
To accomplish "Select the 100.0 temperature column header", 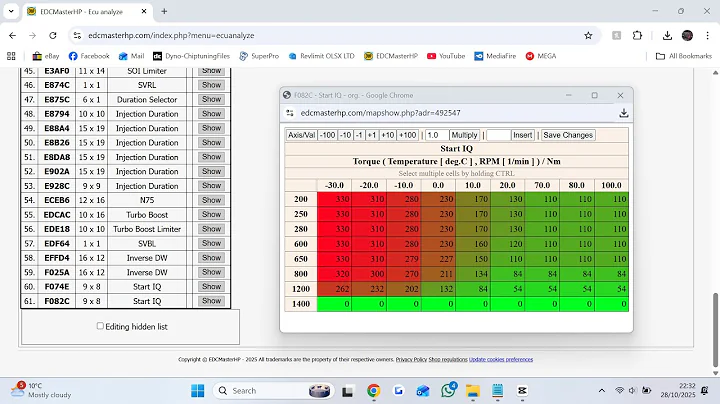I will point(611,185).
